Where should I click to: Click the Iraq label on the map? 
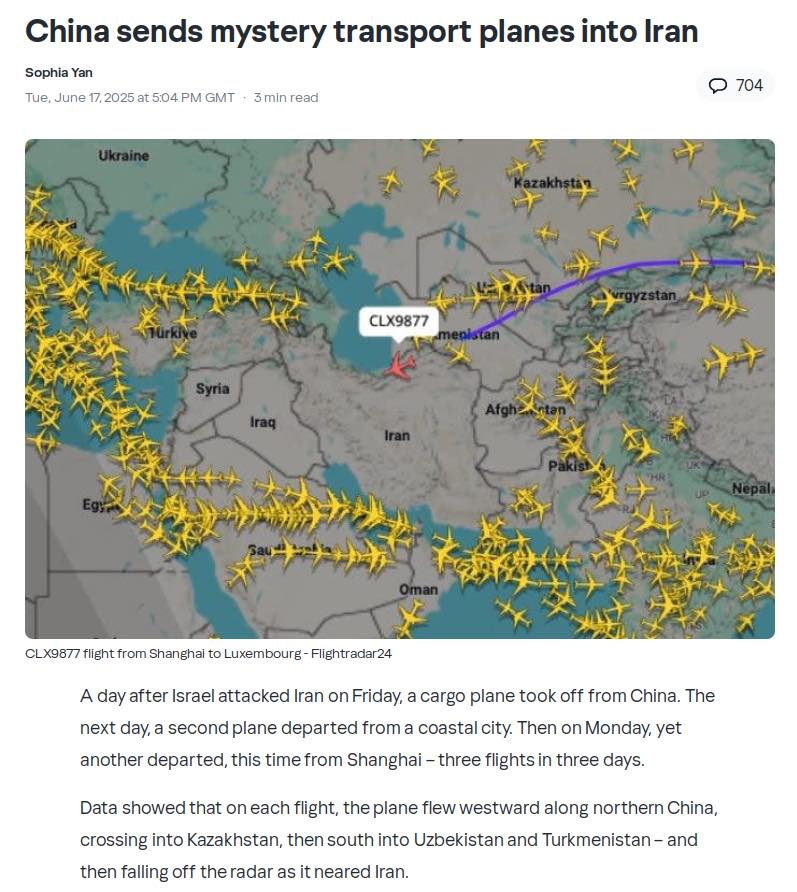click(262, 422)
